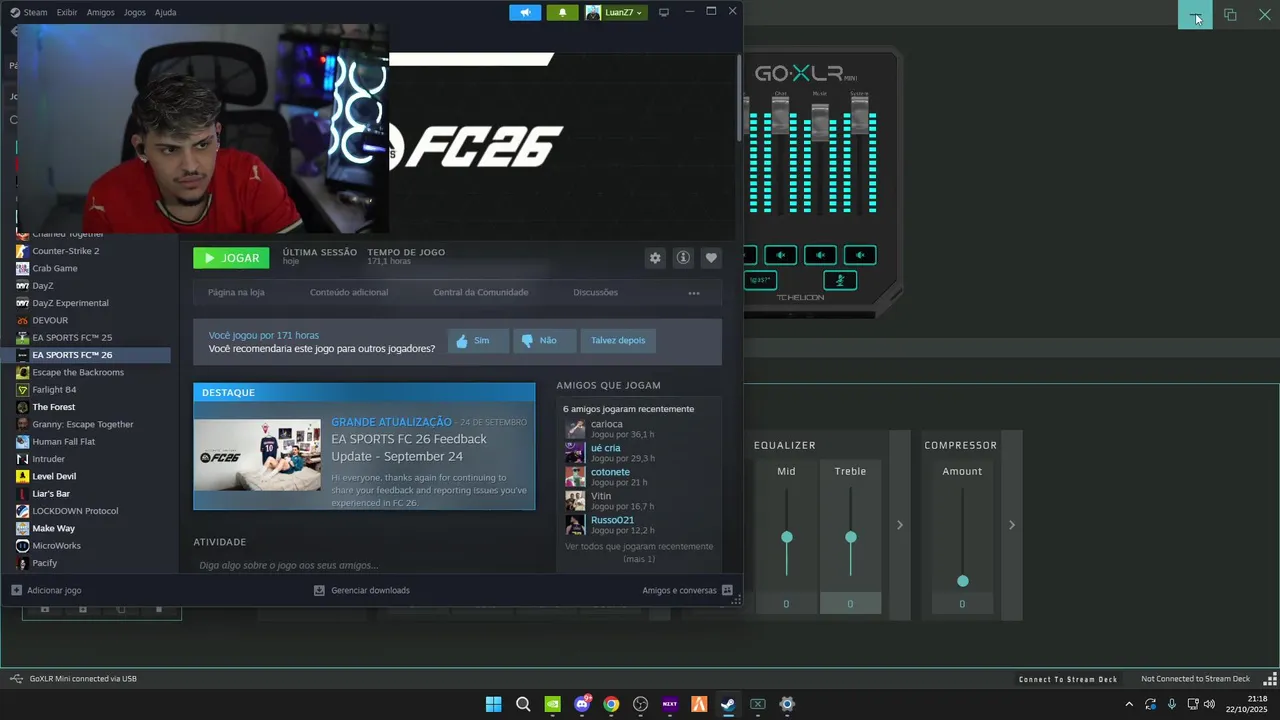Show game info icon
Screen dimensions: 1280x720
[683, 258]
